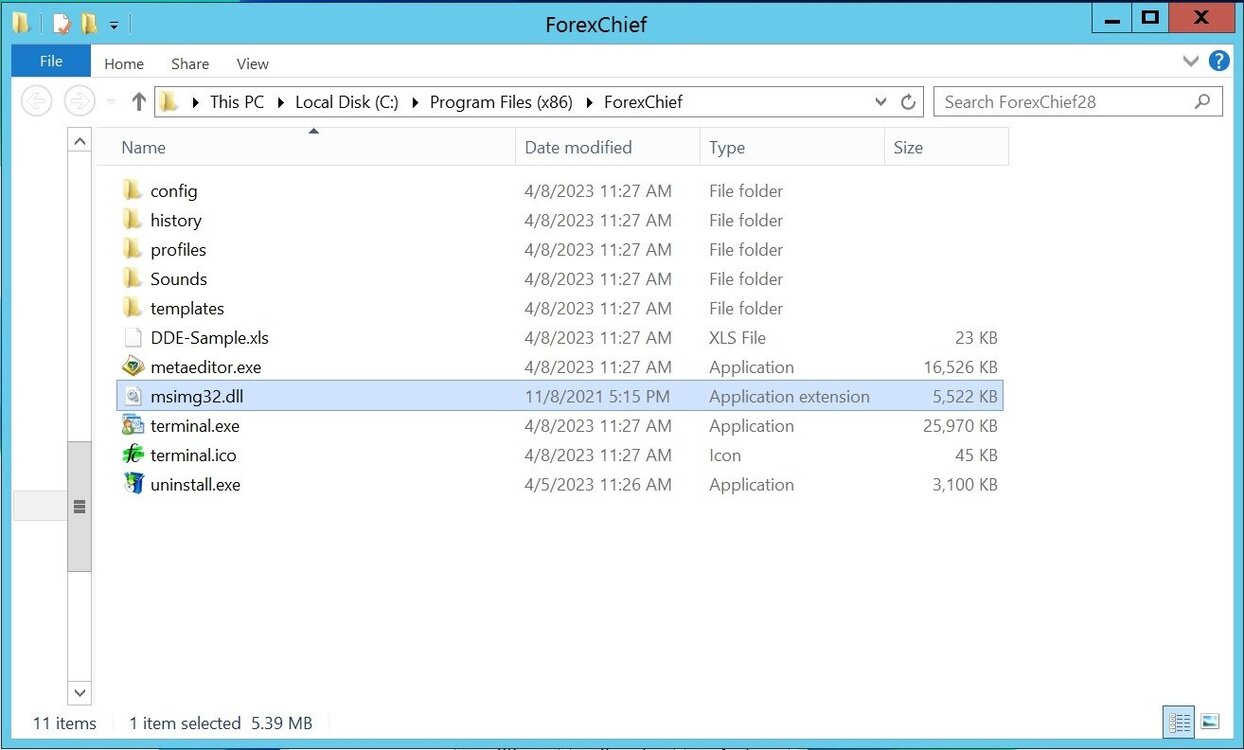Click the navigation pane scroll down arrow
Viewport: 1244px width, 750px height.
coord(79,691)
